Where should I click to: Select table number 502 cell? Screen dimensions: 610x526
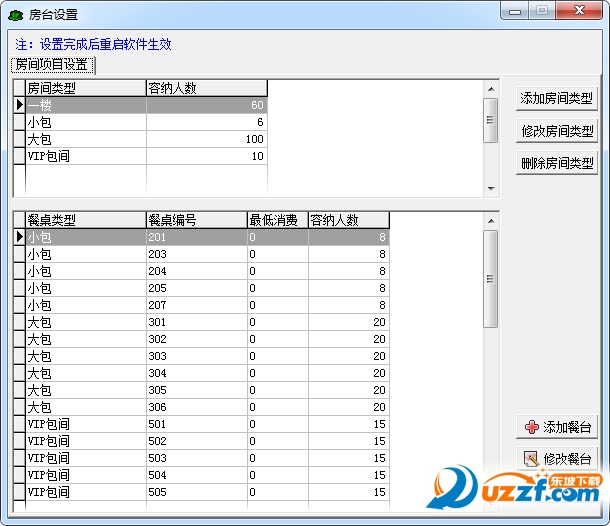tap(197, 441)
